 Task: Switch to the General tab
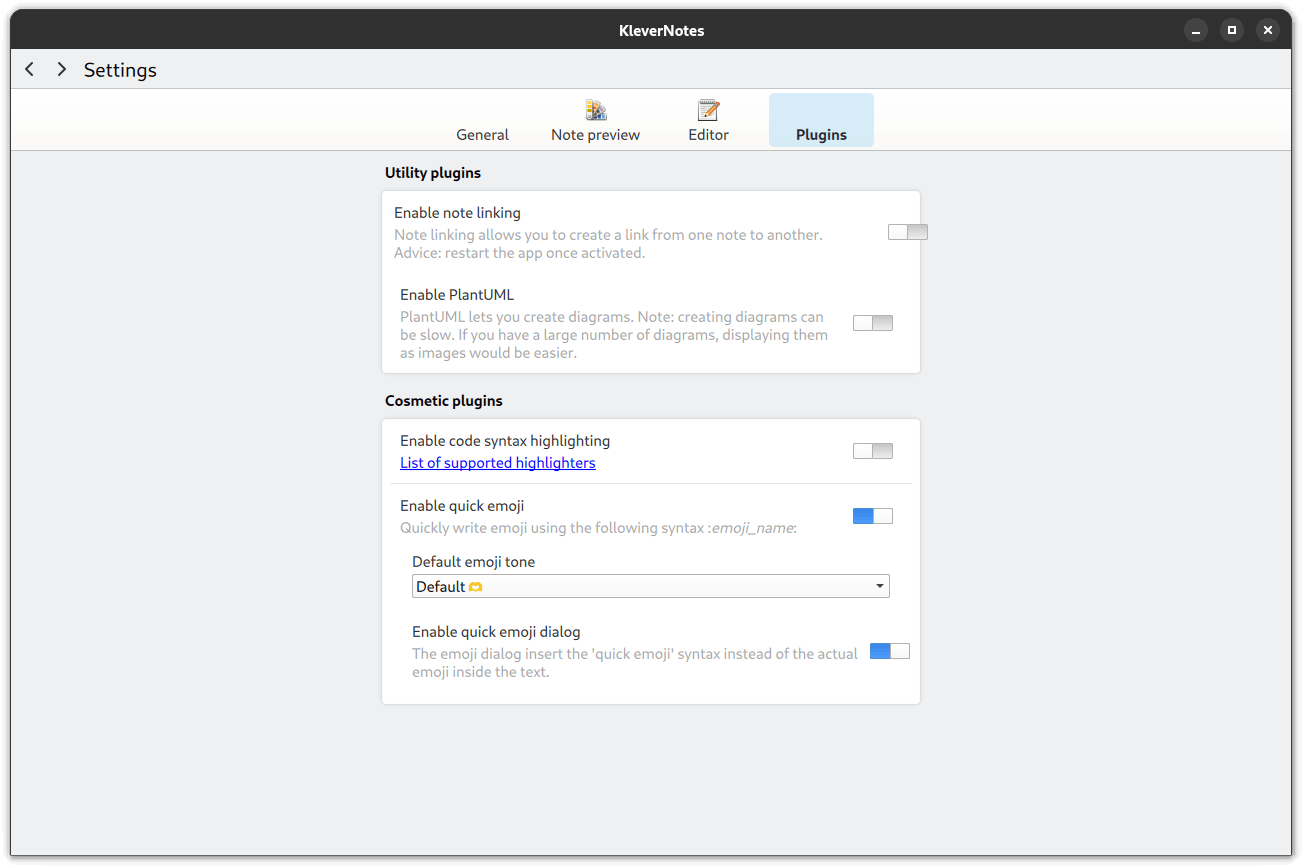point(482,135)
